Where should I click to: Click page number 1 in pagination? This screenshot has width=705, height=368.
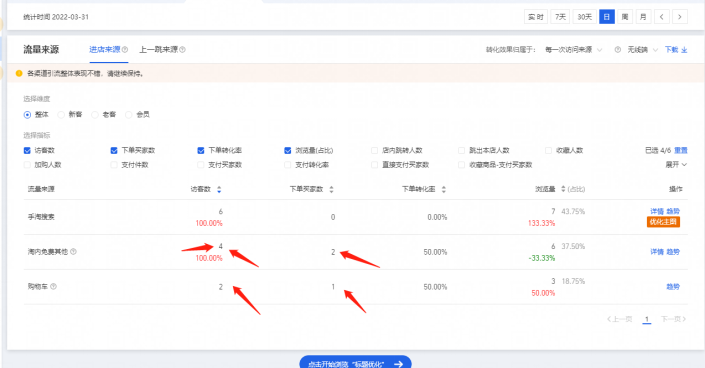tap(647, 319)
